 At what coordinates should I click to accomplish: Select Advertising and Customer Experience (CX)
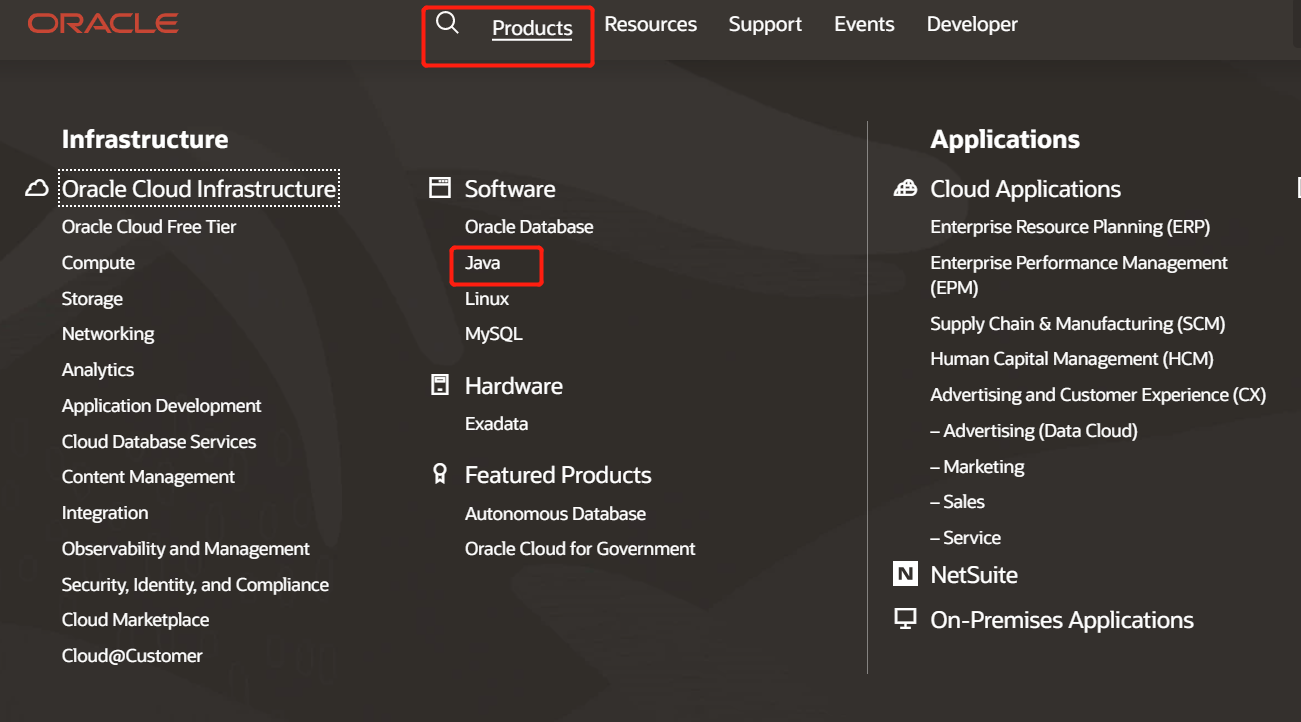1098,395
